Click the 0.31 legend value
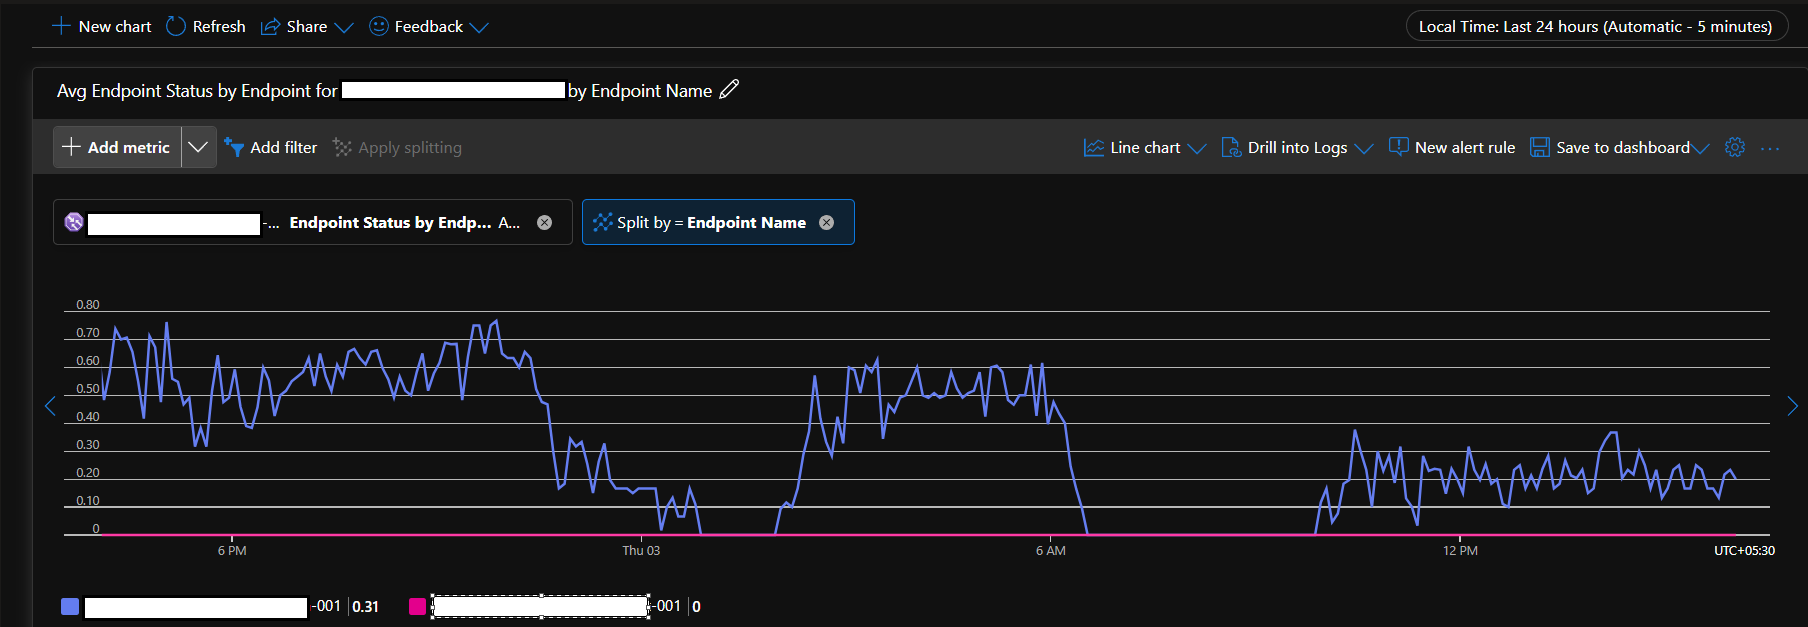Image resolution: width=1808 pixels, height=627 pixels. pyautogui.click(x=365, y=607)
